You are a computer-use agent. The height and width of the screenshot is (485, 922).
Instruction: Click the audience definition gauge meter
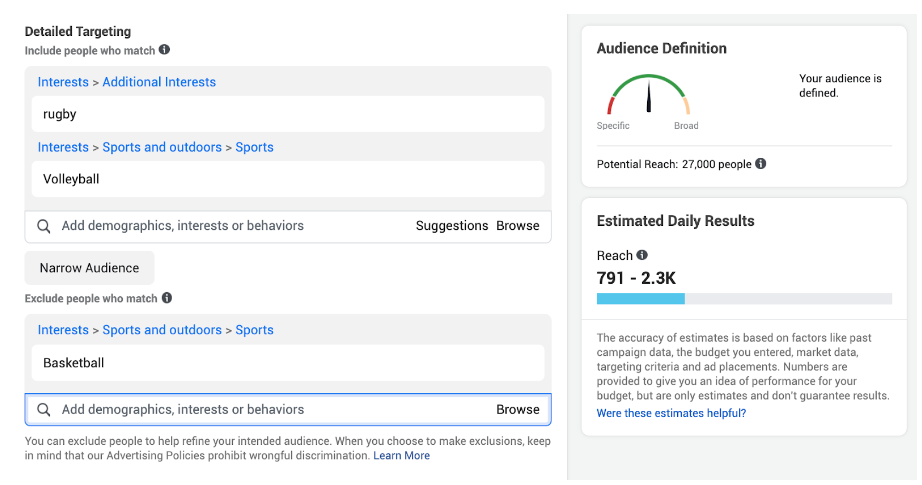[x=649, y=95]
